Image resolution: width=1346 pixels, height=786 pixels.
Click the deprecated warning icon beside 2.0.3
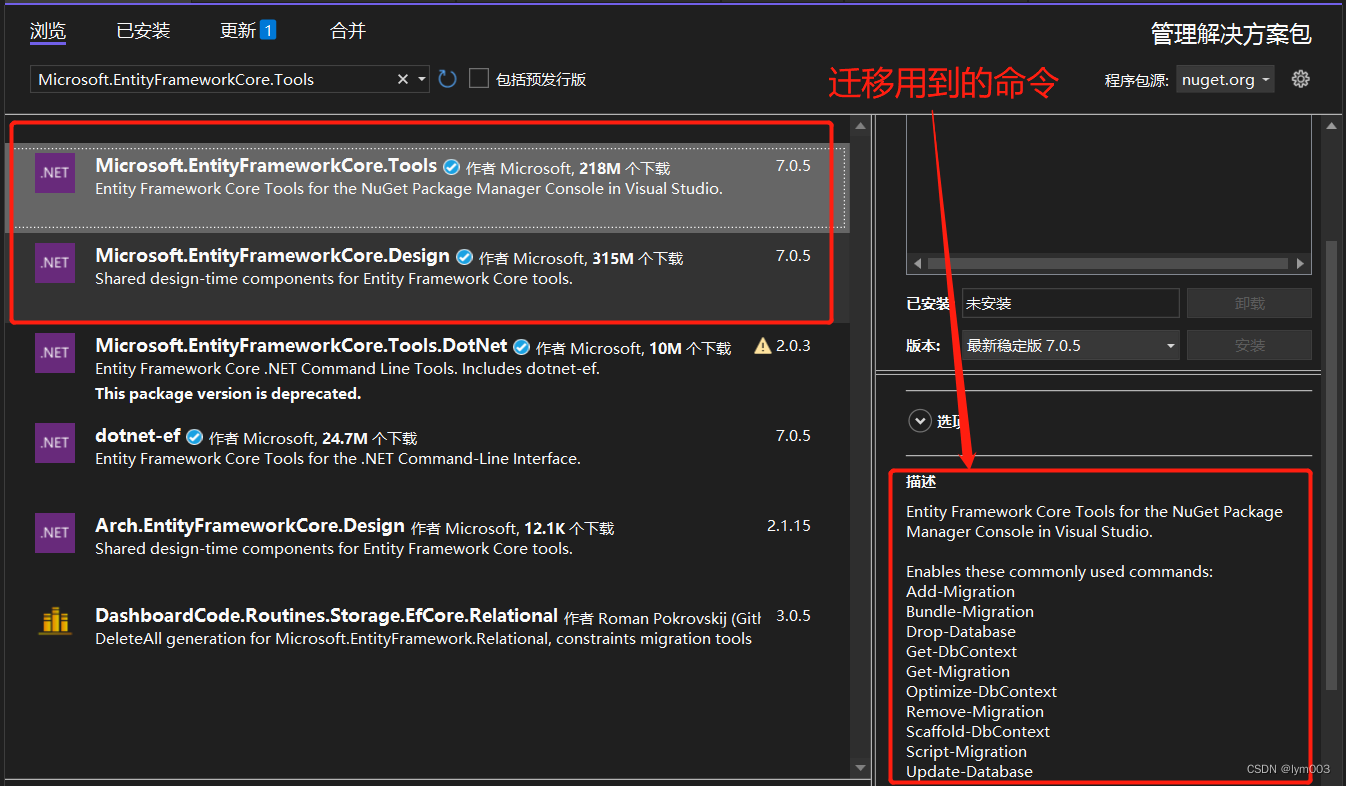pos(763,346)
